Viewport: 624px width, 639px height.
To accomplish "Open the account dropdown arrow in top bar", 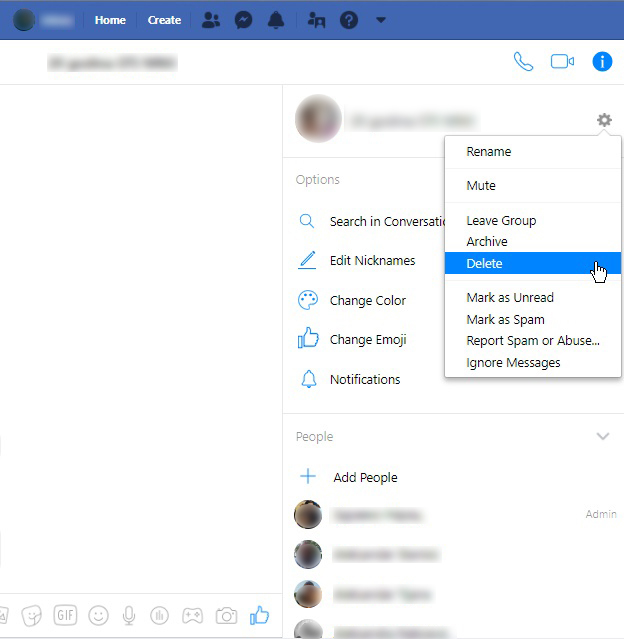I will [381, 20].
